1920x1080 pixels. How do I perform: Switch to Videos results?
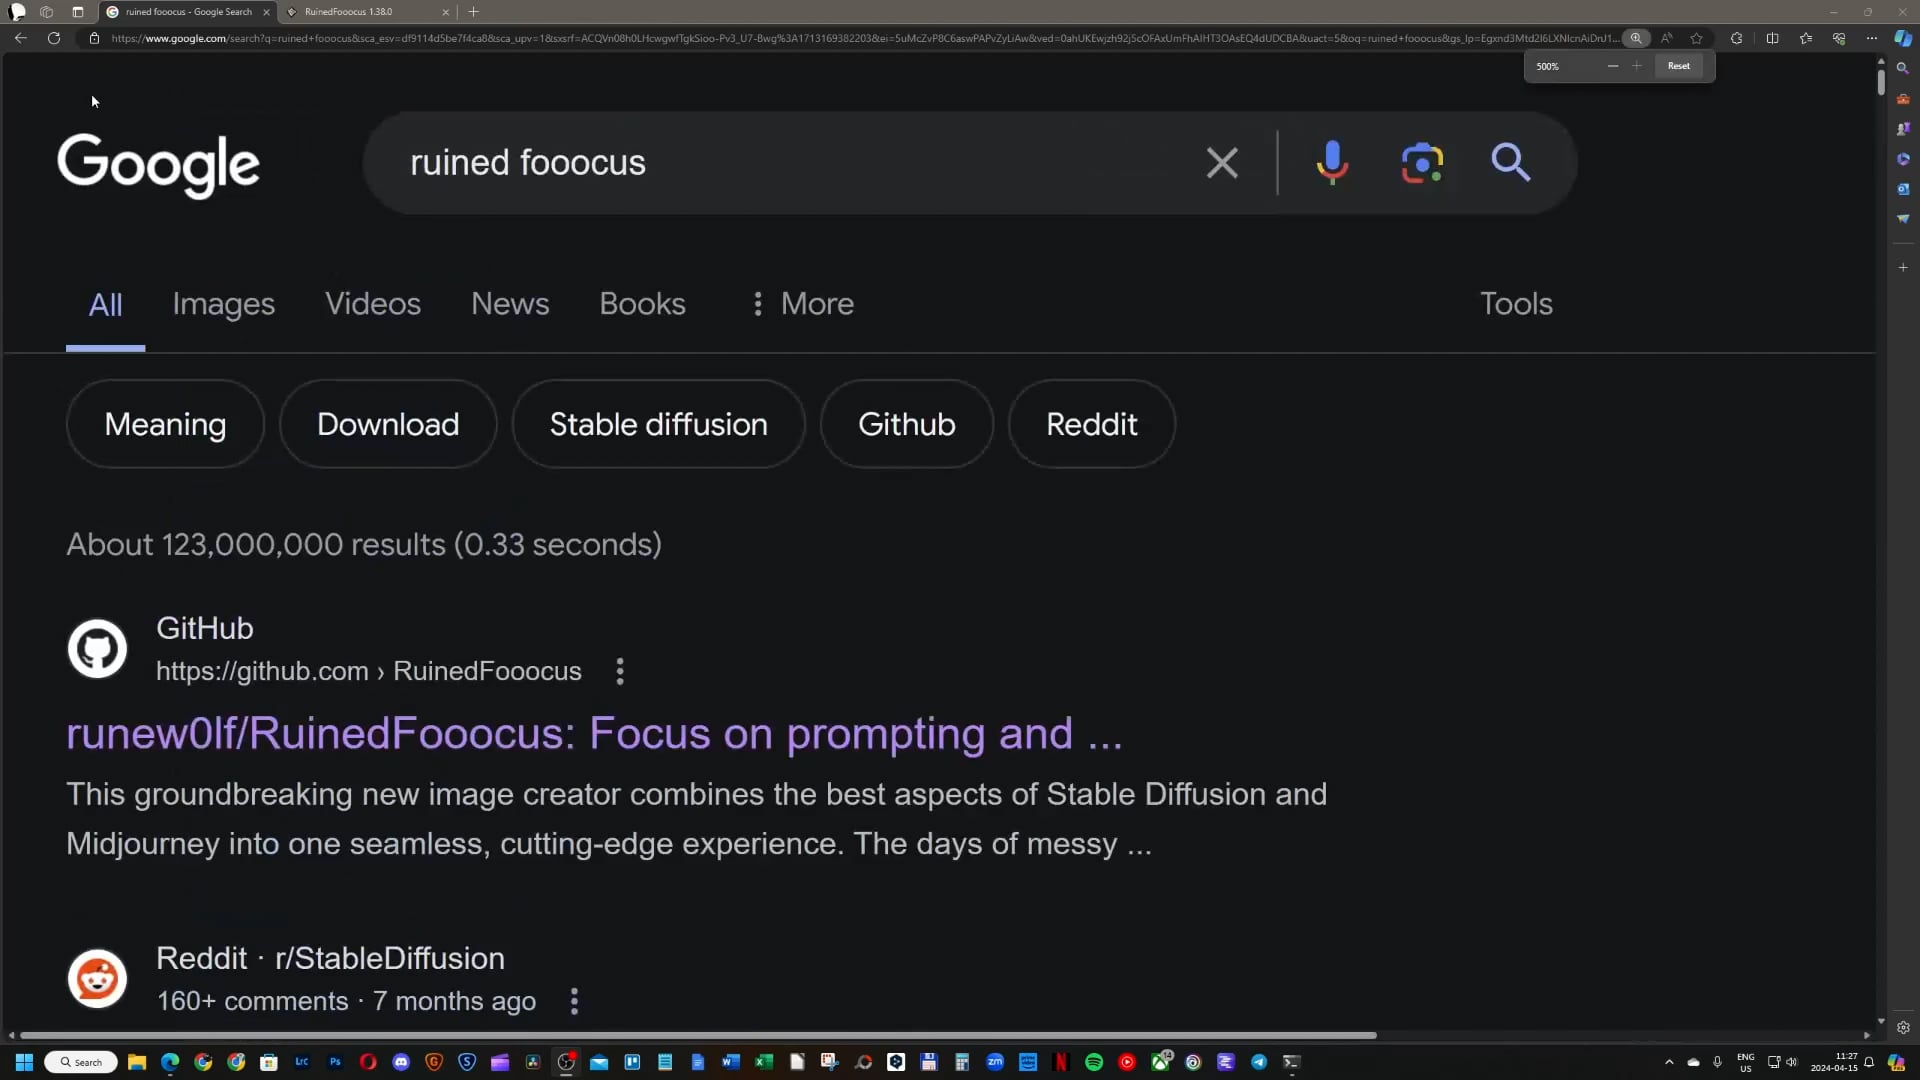(373, 304)
